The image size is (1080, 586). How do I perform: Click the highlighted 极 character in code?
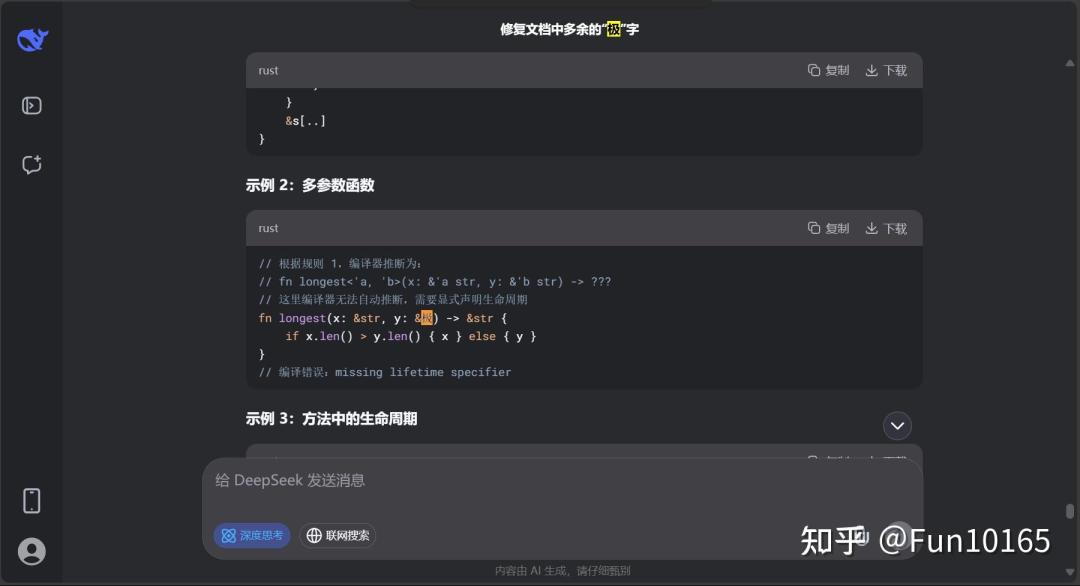[427, 317]
